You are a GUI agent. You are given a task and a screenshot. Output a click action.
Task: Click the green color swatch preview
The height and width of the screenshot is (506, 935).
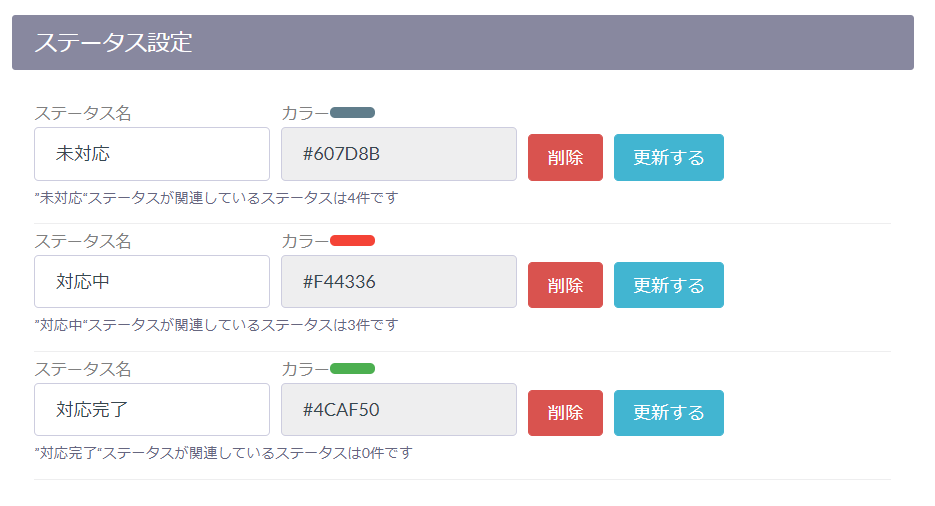pyautogui.click(x=352, y=368)
